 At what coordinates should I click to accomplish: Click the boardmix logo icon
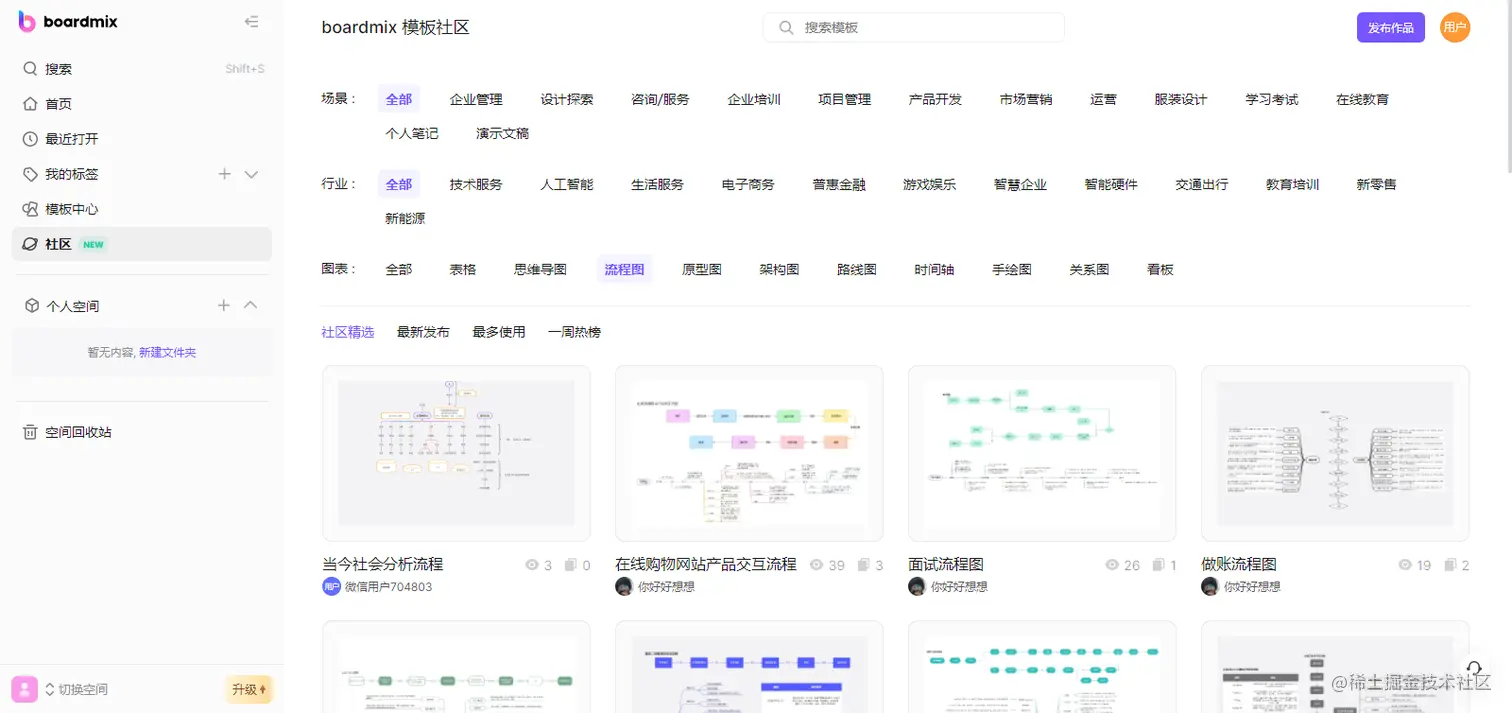[x=27, y=22]
